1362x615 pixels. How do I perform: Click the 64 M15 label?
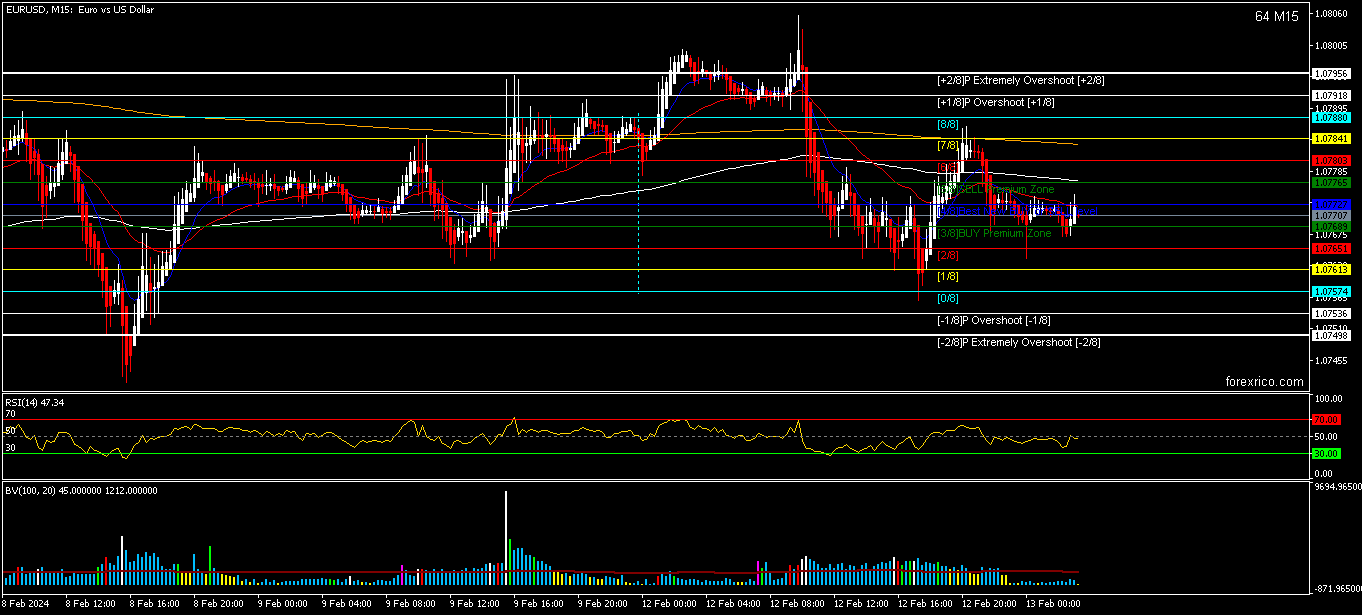pos(1276,16)
